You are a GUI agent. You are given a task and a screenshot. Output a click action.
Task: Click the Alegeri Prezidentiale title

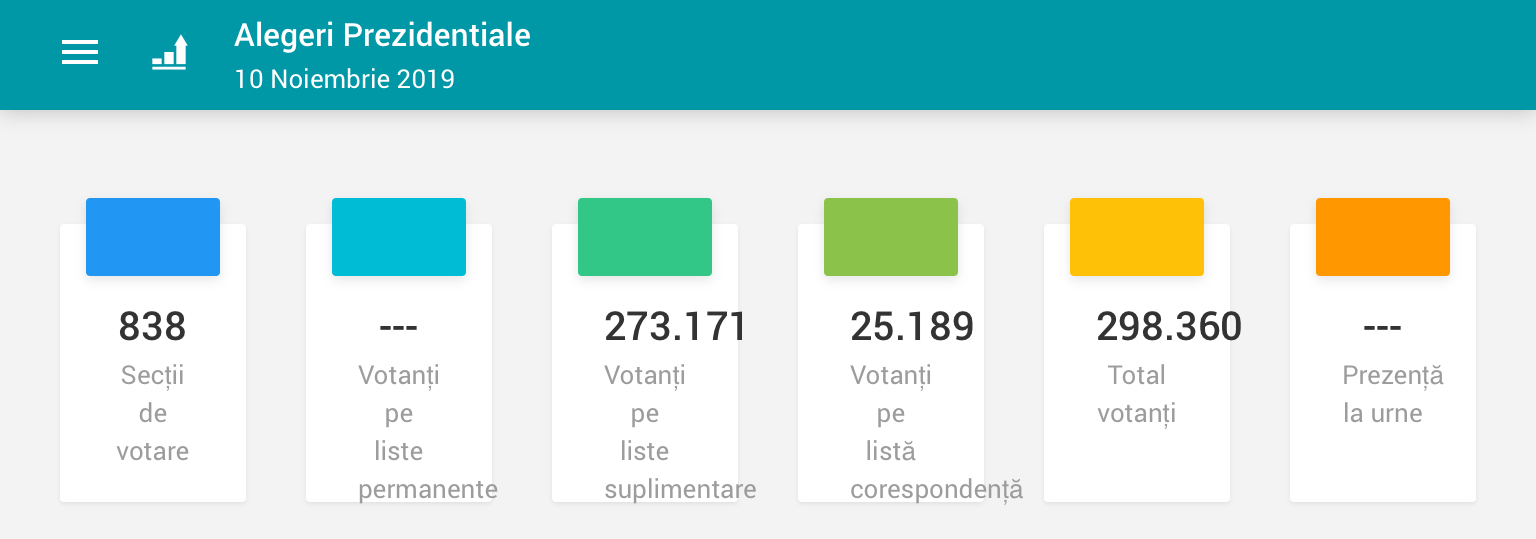coord(382,36)
